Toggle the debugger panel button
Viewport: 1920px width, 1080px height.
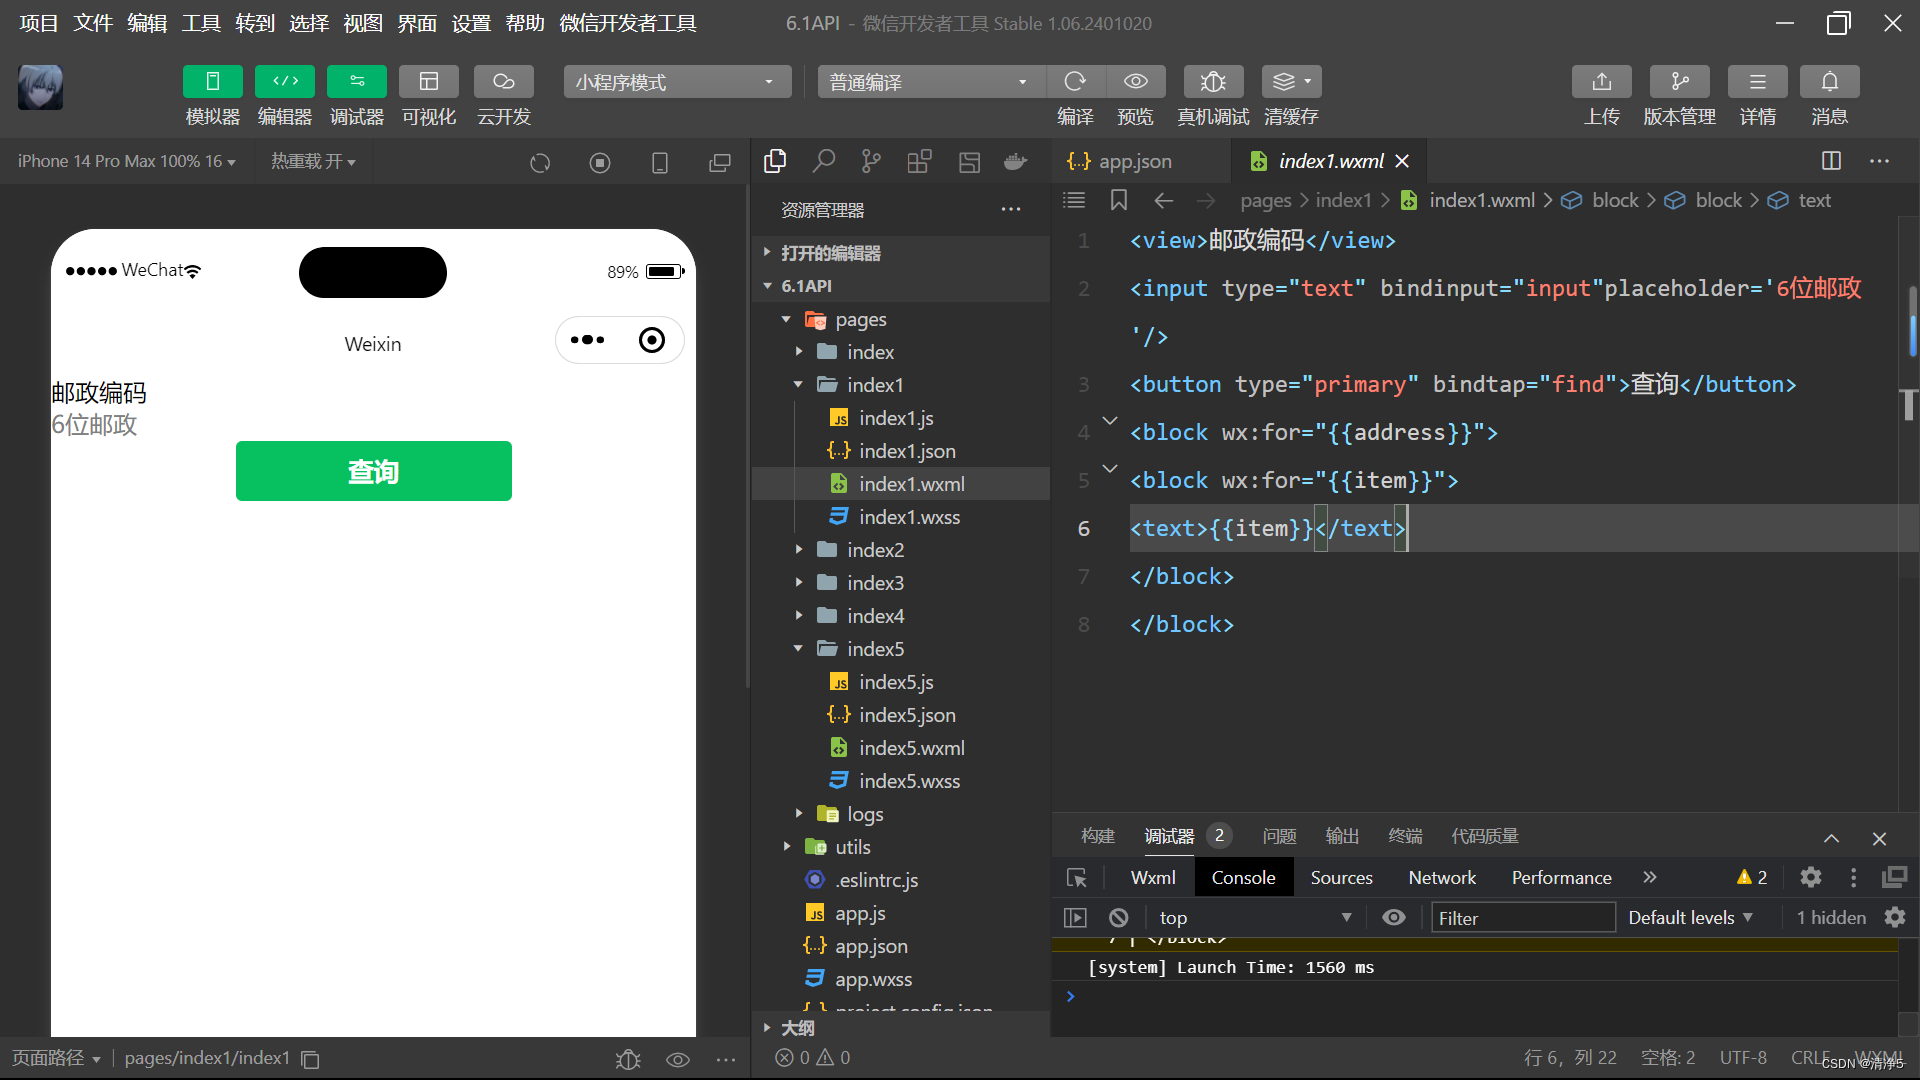(356, 82)
